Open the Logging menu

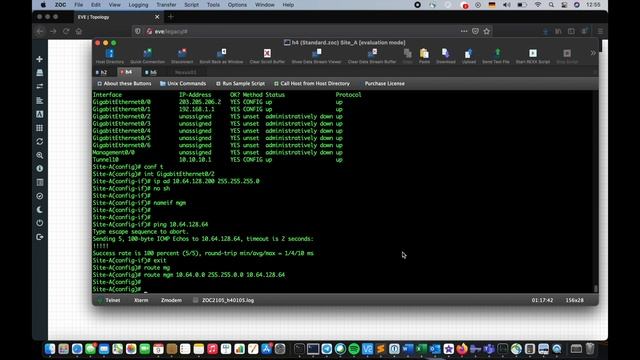tap(138, 5)
